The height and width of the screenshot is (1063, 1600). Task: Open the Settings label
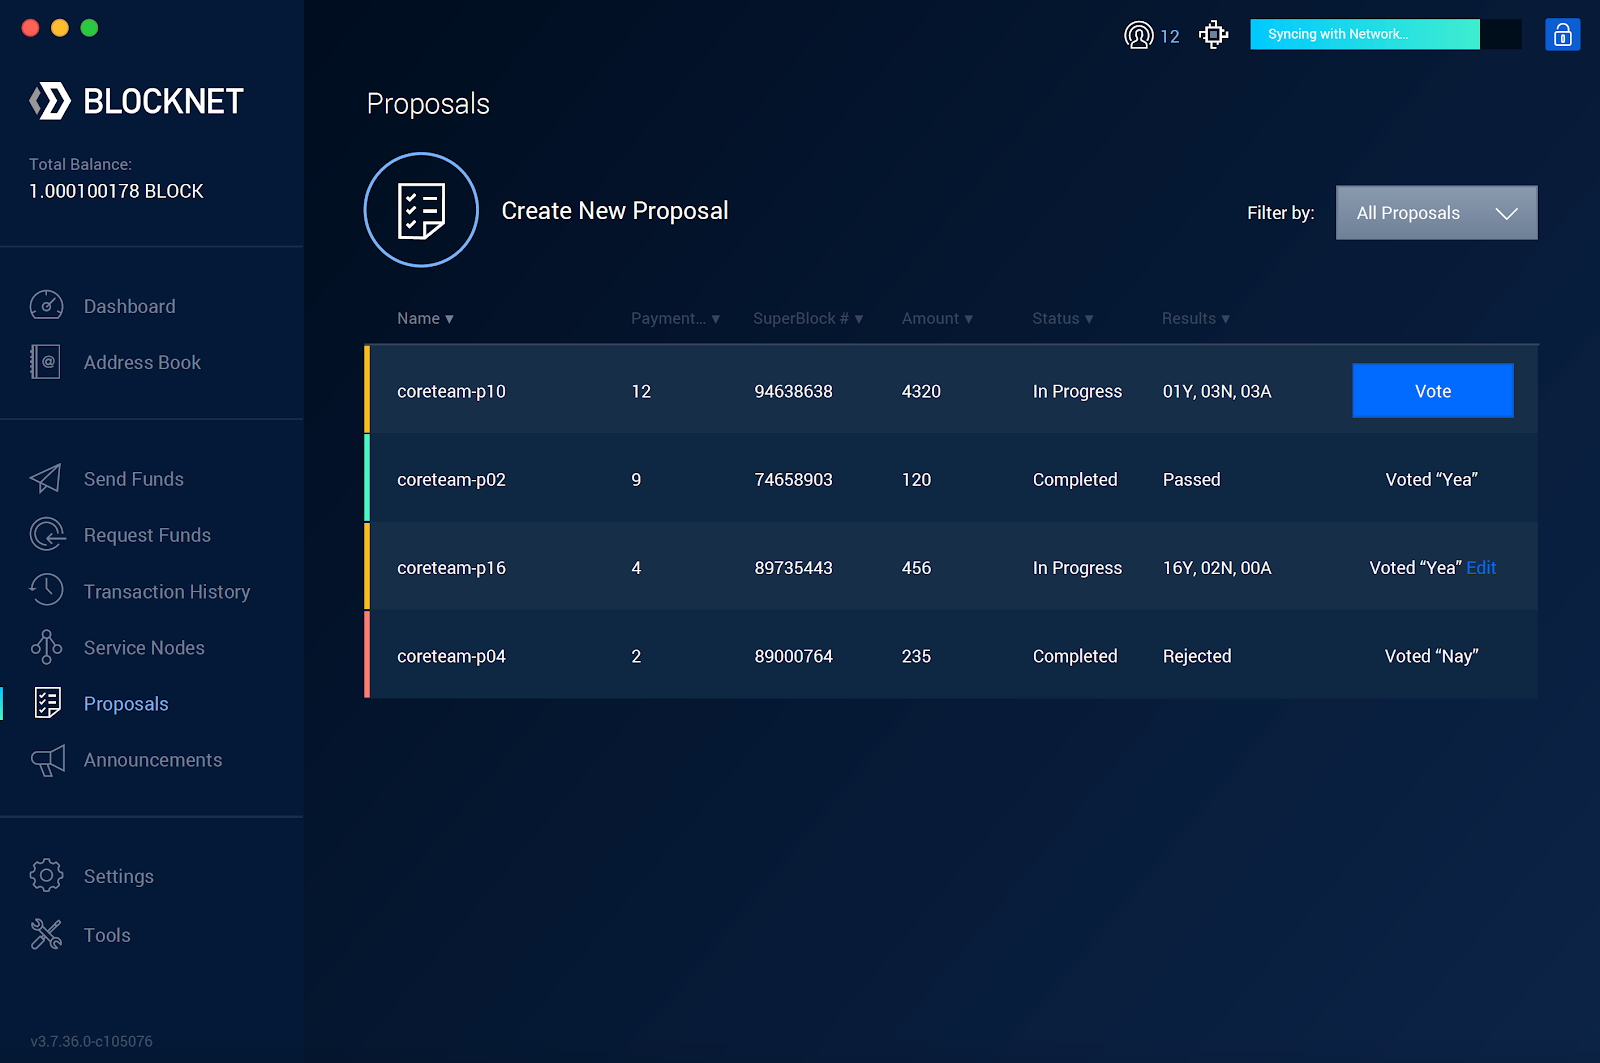[119, 877]
